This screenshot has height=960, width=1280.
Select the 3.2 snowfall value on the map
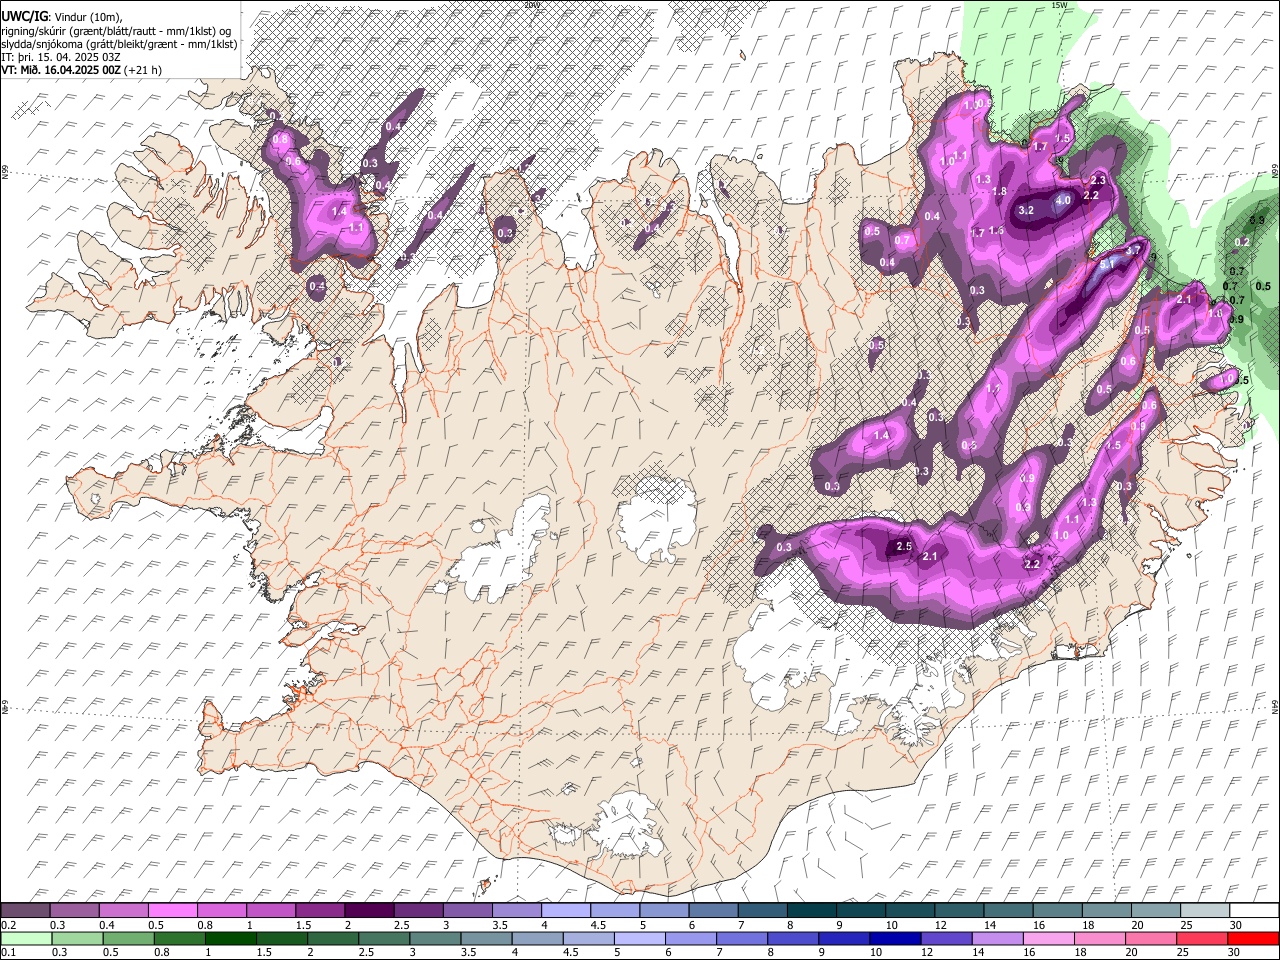1026,211
